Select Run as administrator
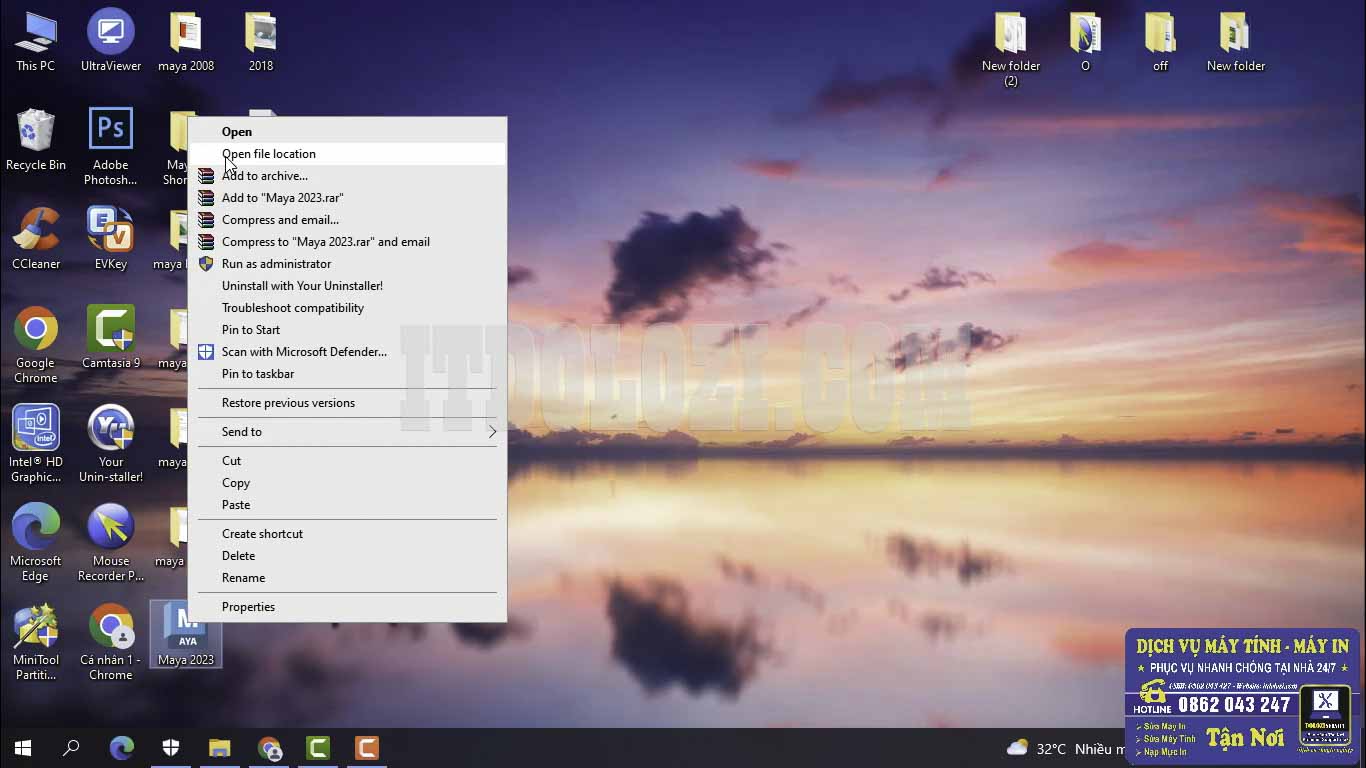The width and height of the screenshot is (1366, 768). pyautogui.click(x=276, y=264)
